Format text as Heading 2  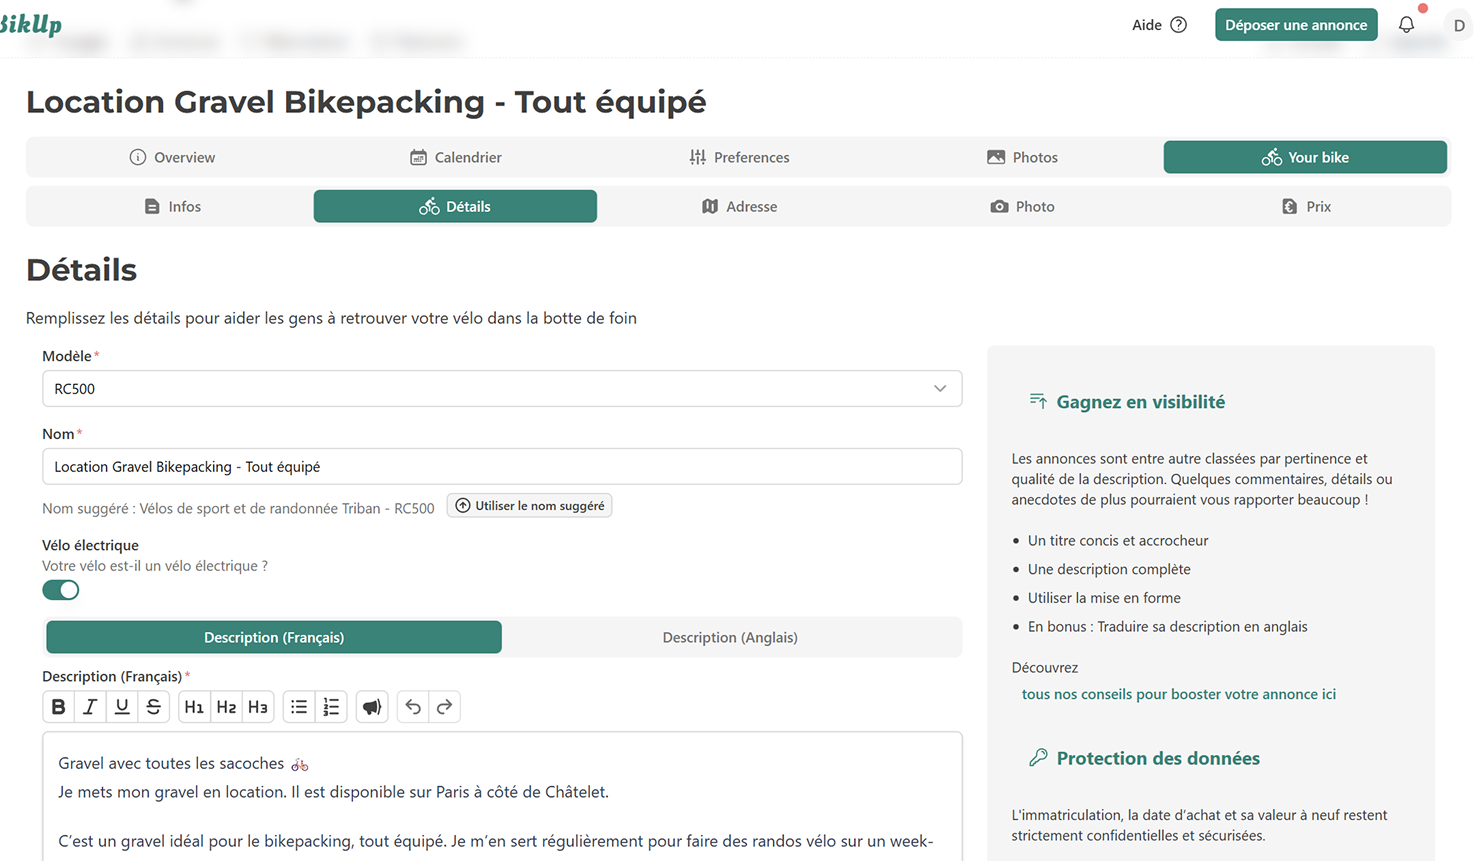click(x=226, y=706)
